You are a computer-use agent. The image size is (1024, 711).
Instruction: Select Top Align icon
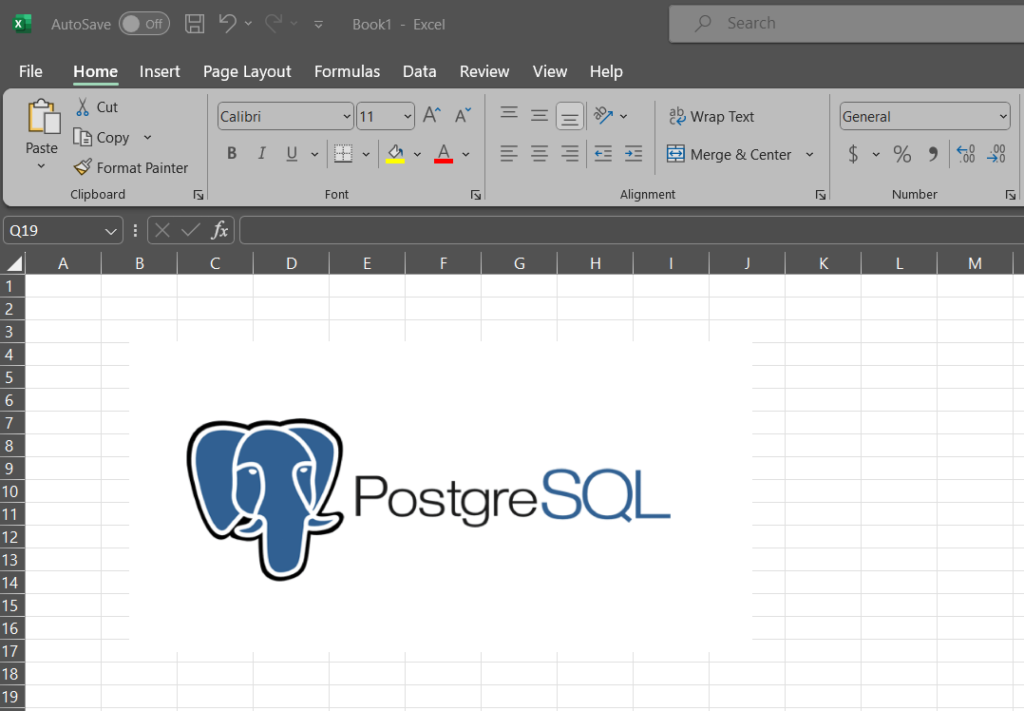click(509, 116)
